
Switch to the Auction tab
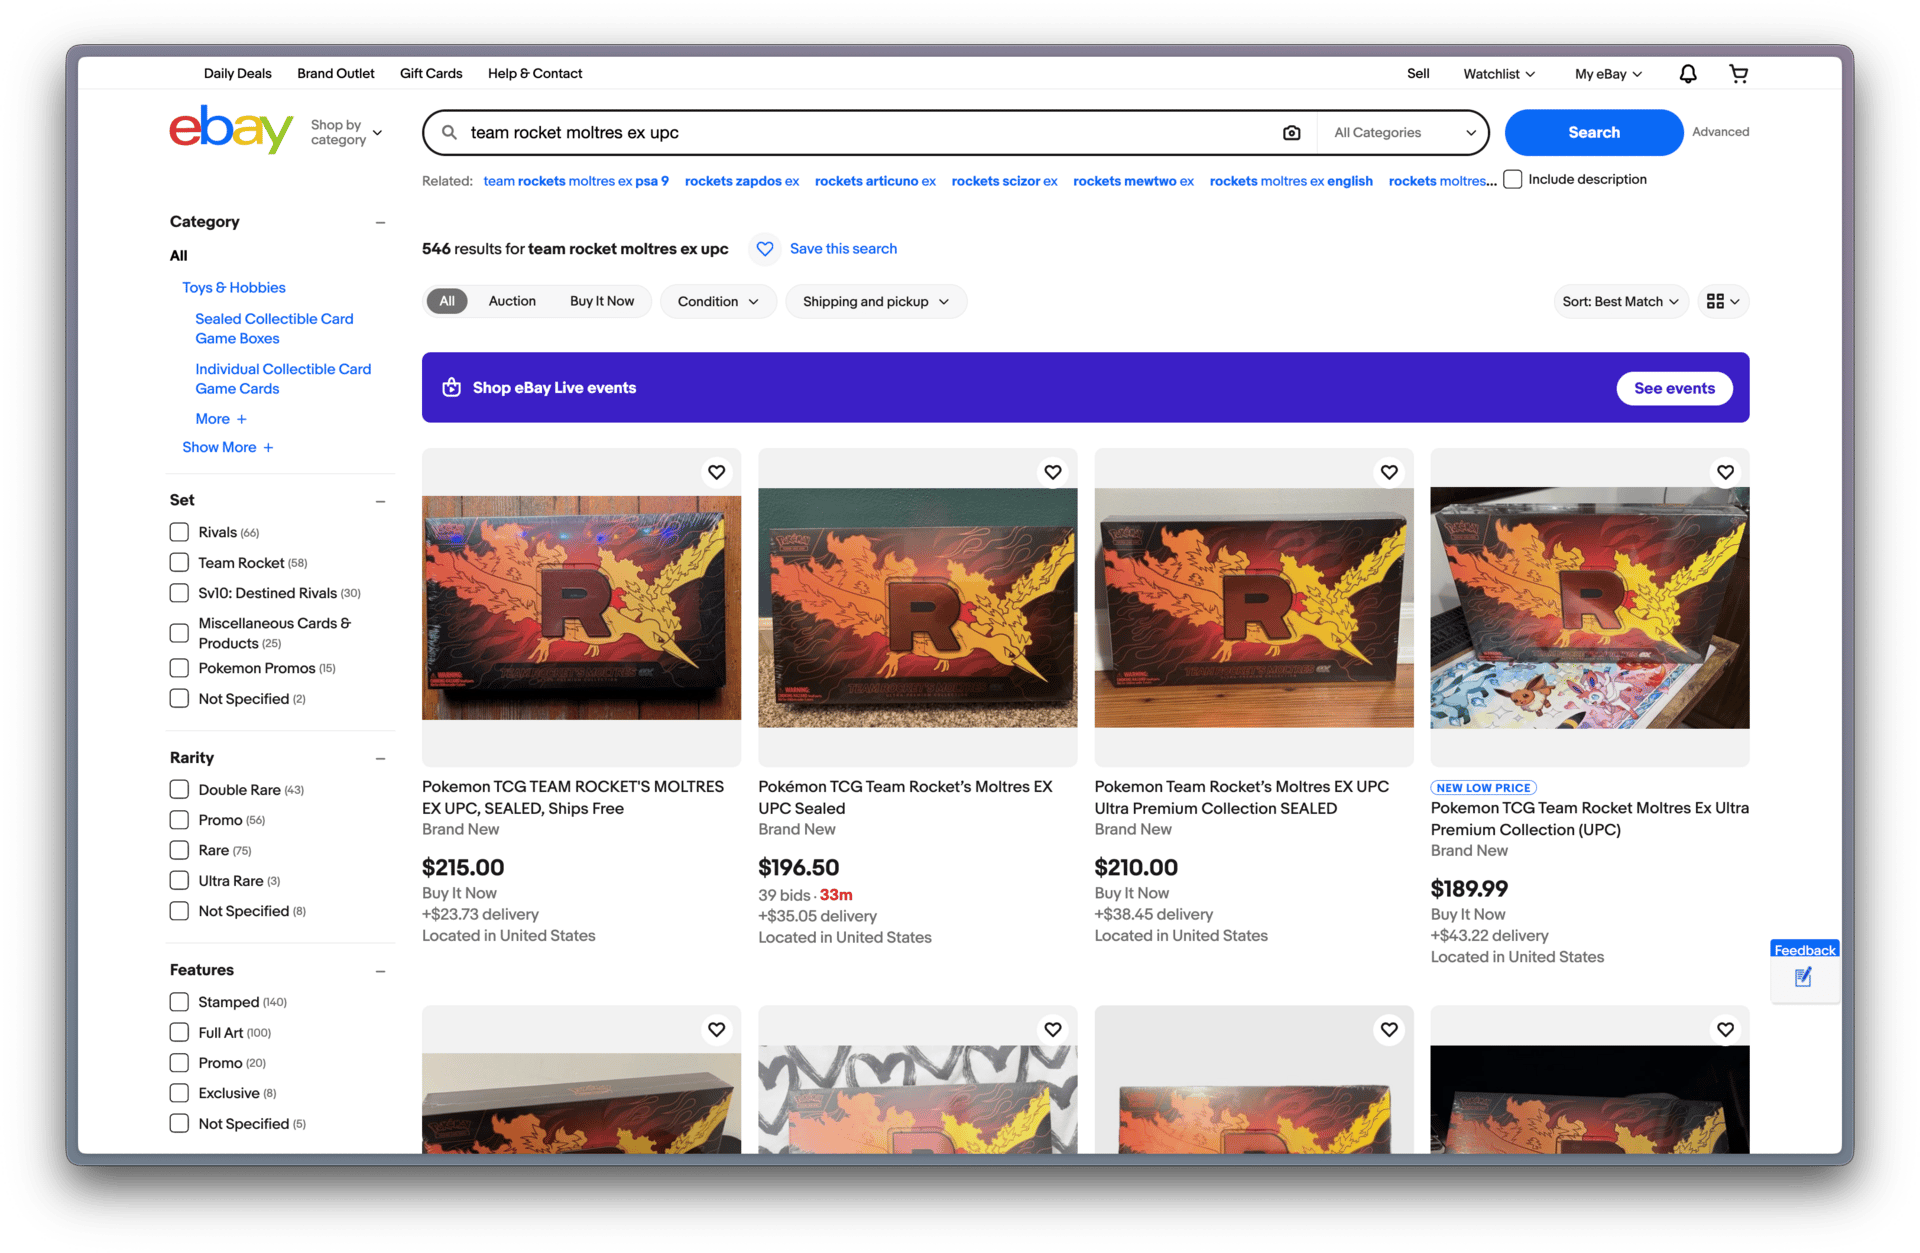click(512, 302)
